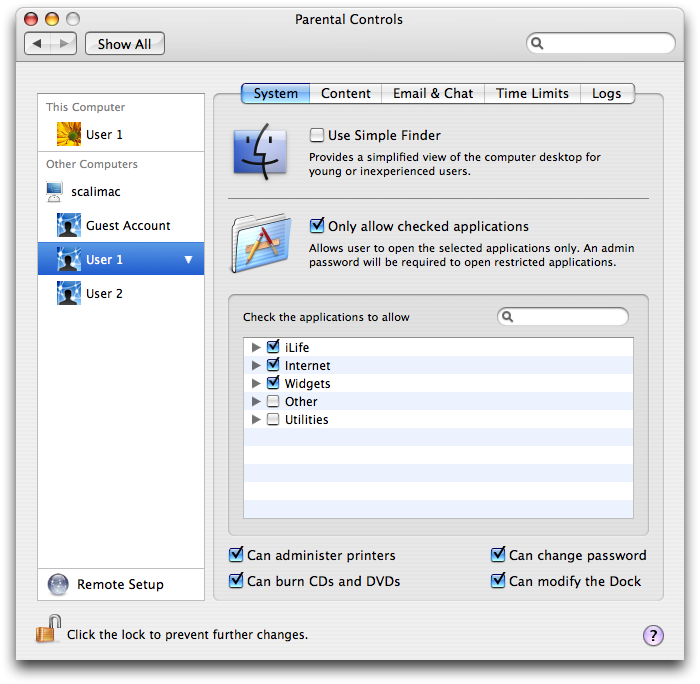Screen dimensions: 700x684
Task: Expand the Internet group triangle
Action: [x=256, y=365]
